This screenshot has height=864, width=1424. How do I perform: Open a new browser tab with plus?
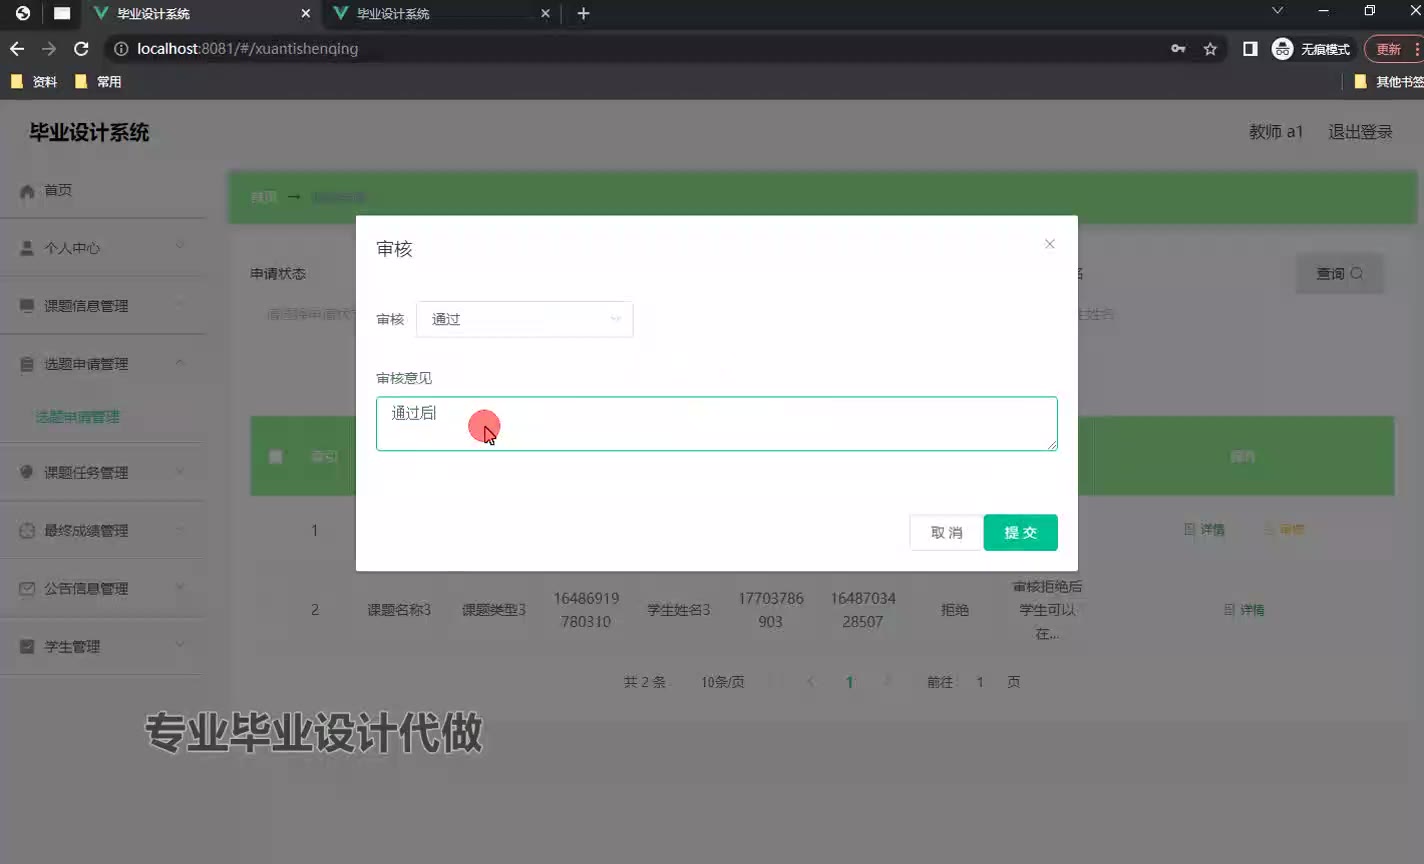583,14
